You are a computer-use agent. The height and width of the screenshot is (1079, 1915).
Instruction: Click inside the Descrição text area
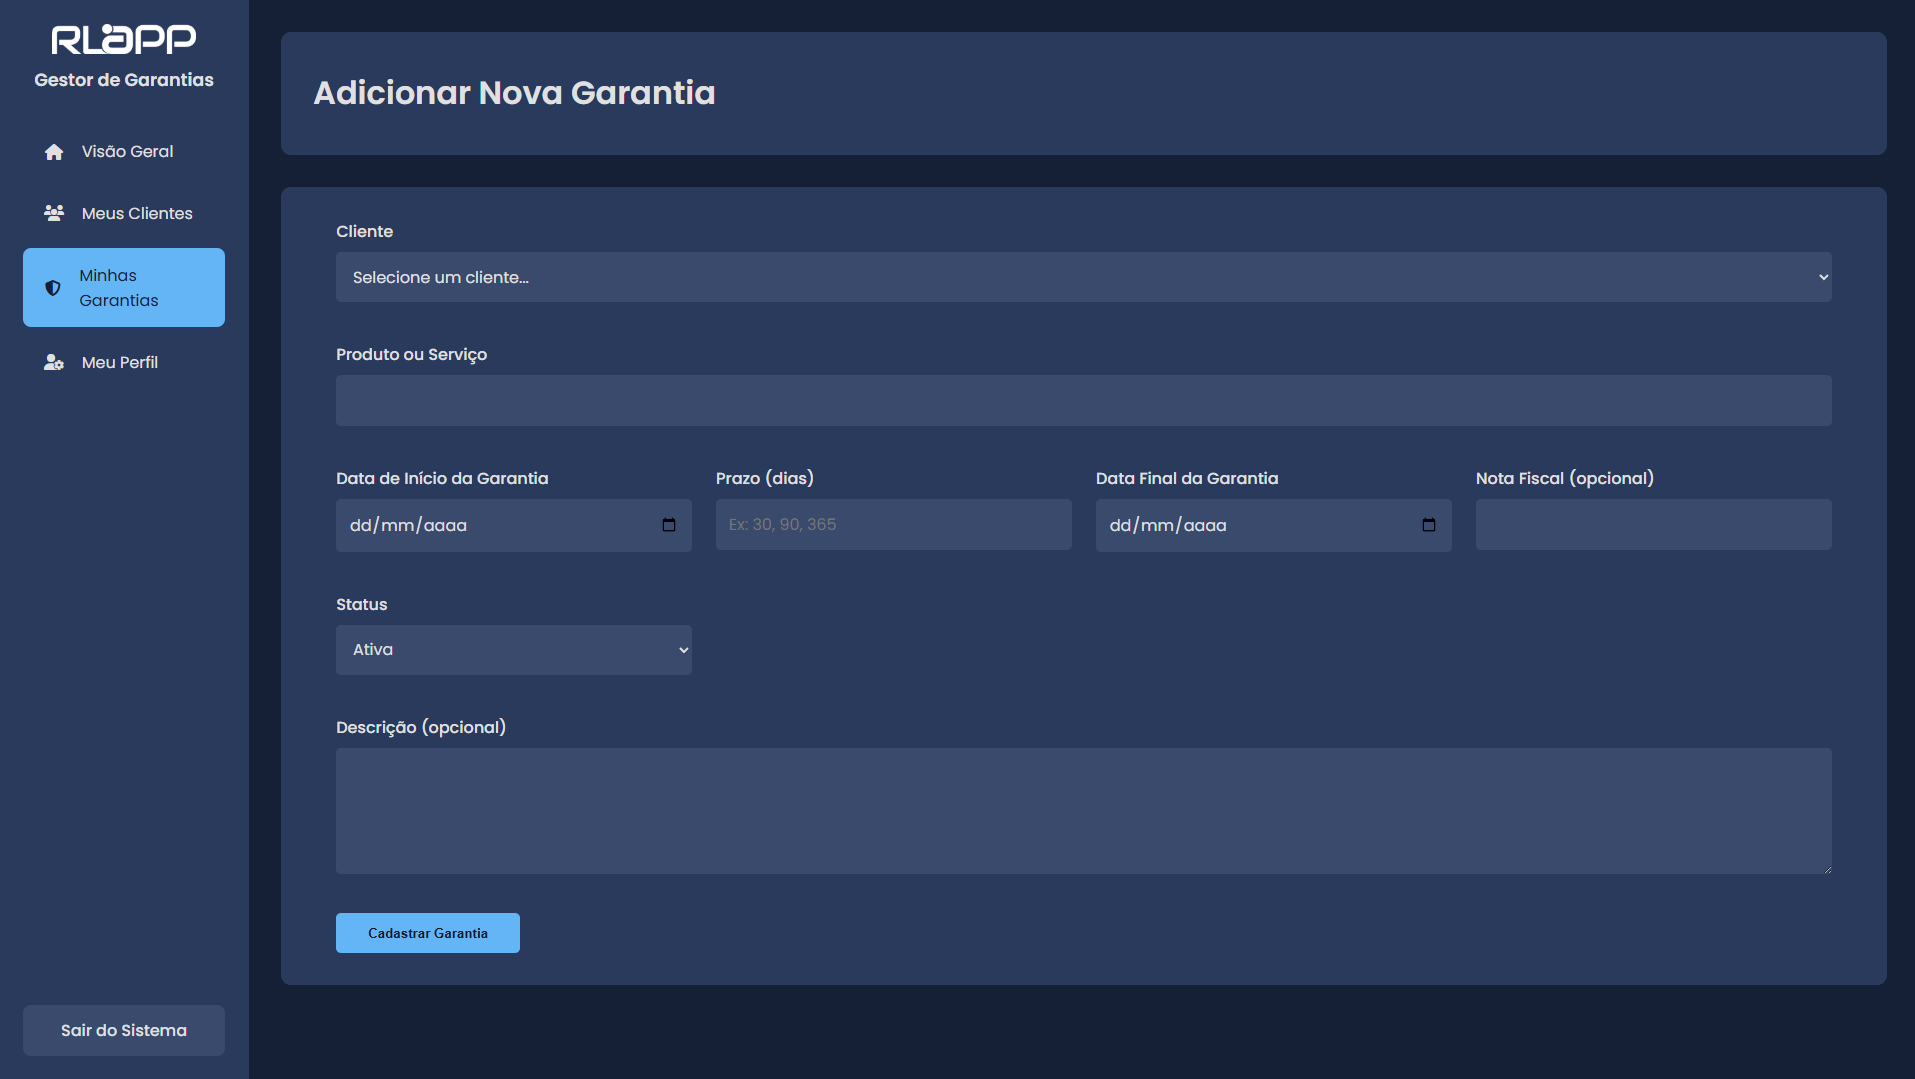click(x=1083, y=810)
